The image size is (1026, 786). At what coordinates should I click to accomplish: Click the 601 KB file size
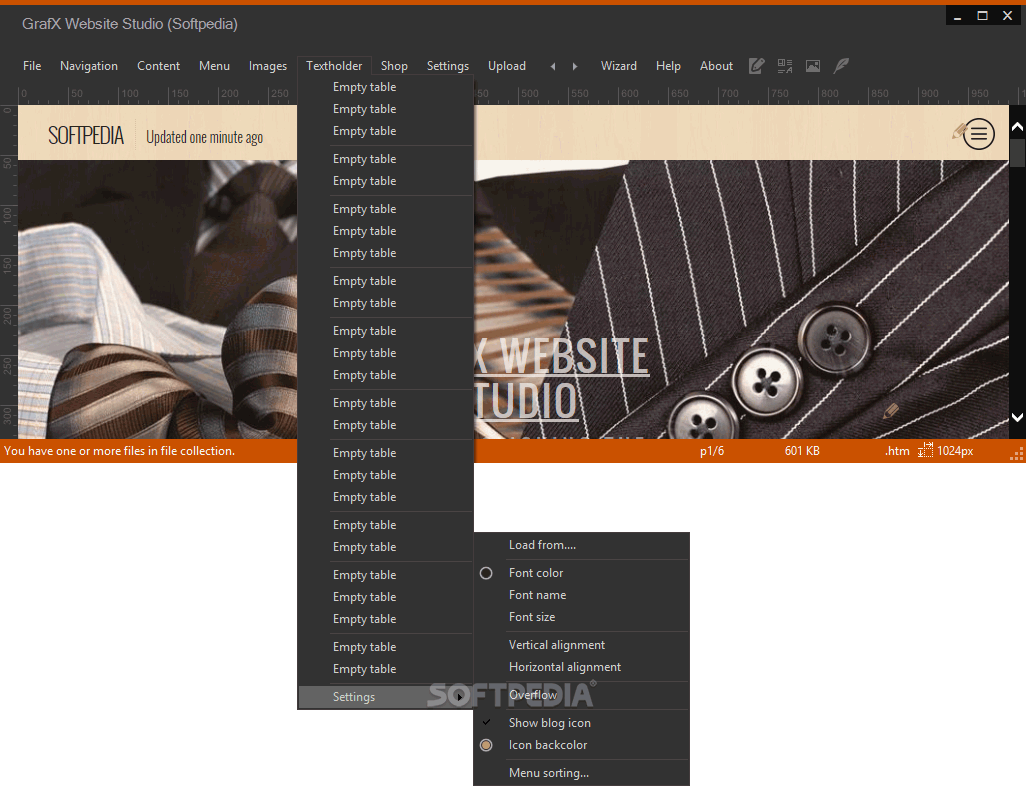click(x=802, y=451)
